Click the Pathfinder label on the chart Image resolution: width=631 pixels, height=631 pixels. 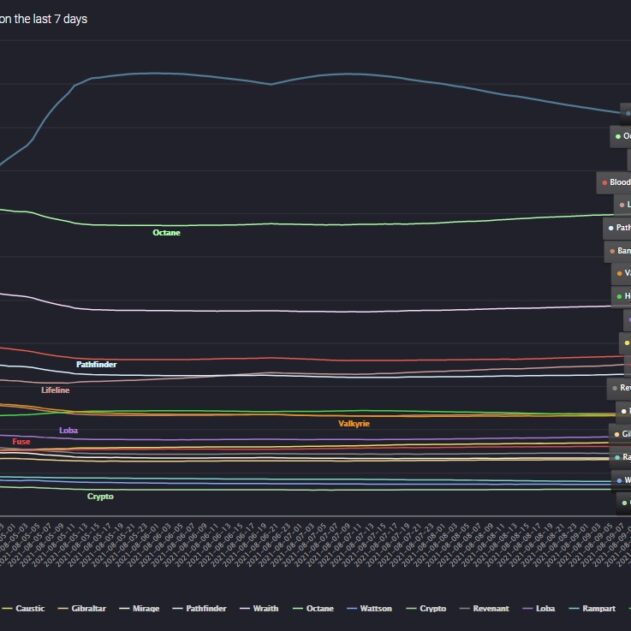97,364
